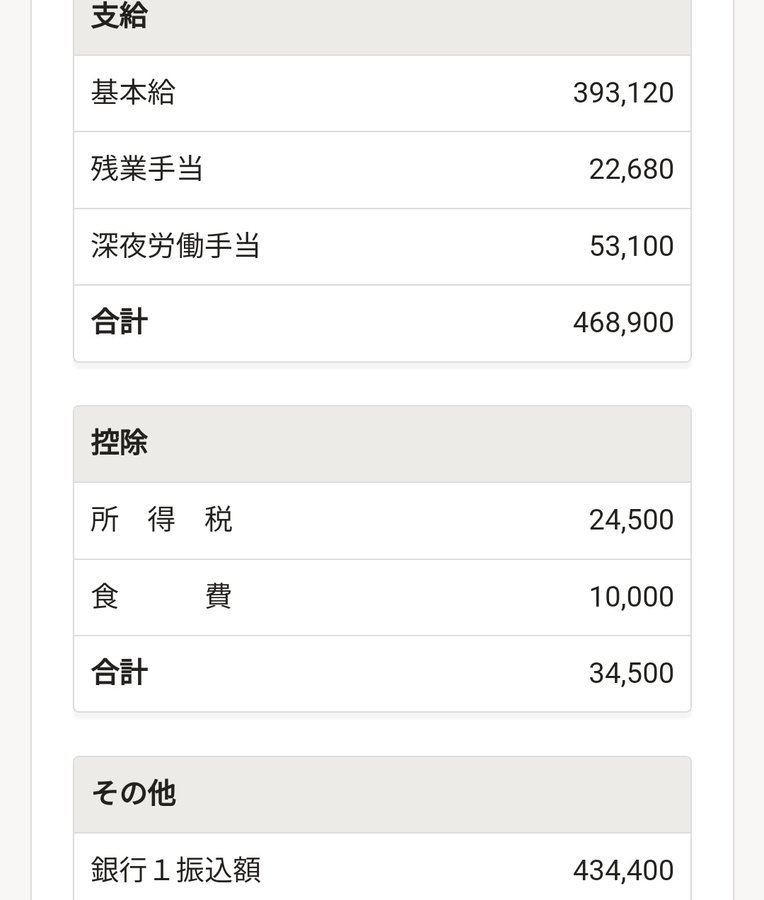Tap the 支給 section header

click(x=382, y=23)
